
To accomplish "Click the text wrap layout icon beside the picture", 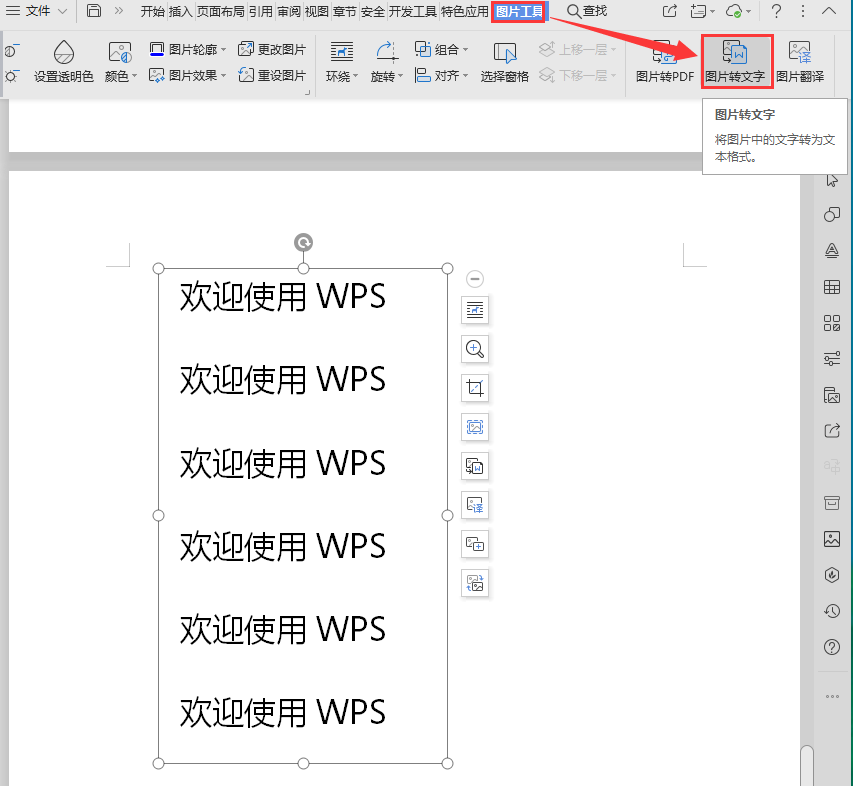I will 475,310.
